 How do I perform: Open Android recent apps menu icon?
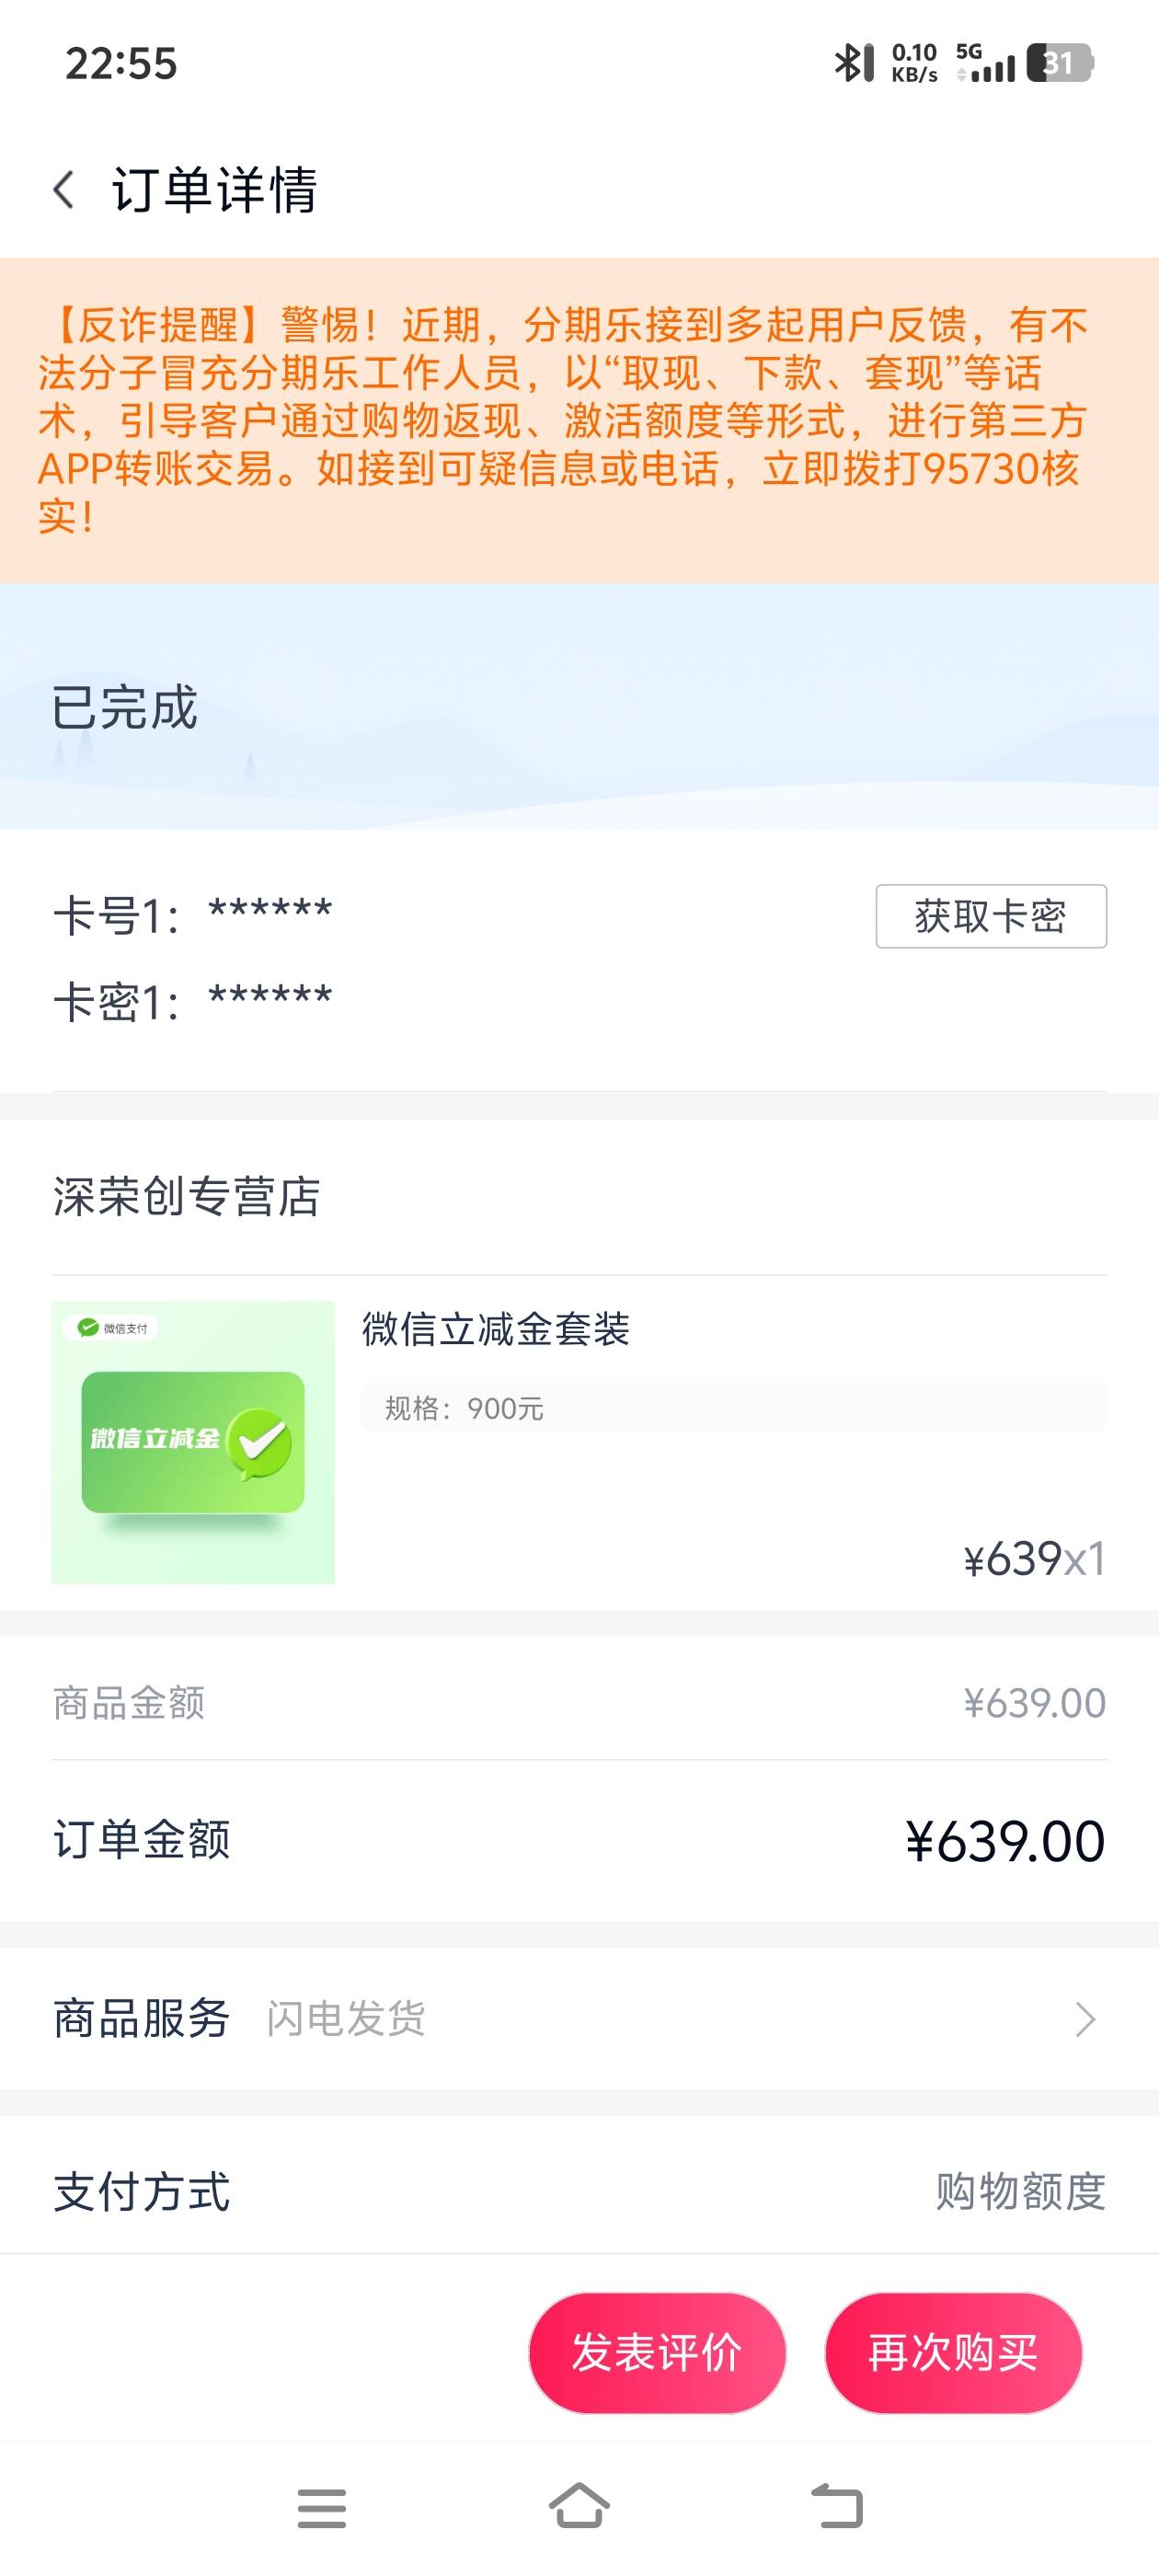click(x=321, y=2508)
